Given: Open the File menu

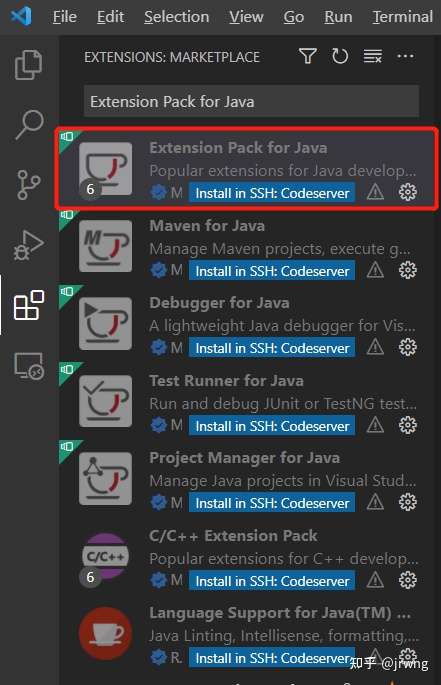Looking at the screenshot, I should pos(65,17).
